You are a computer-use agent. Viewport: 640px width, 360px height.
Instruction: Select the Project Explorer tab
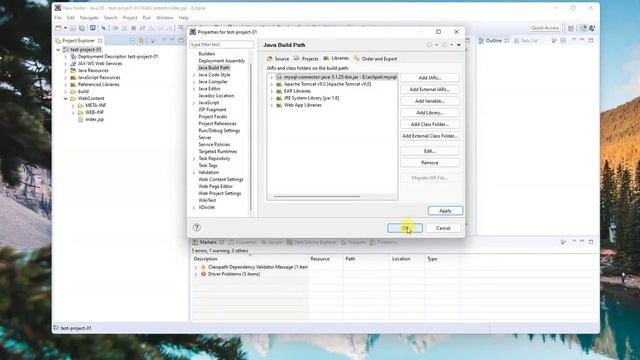[x=78, y=41]
